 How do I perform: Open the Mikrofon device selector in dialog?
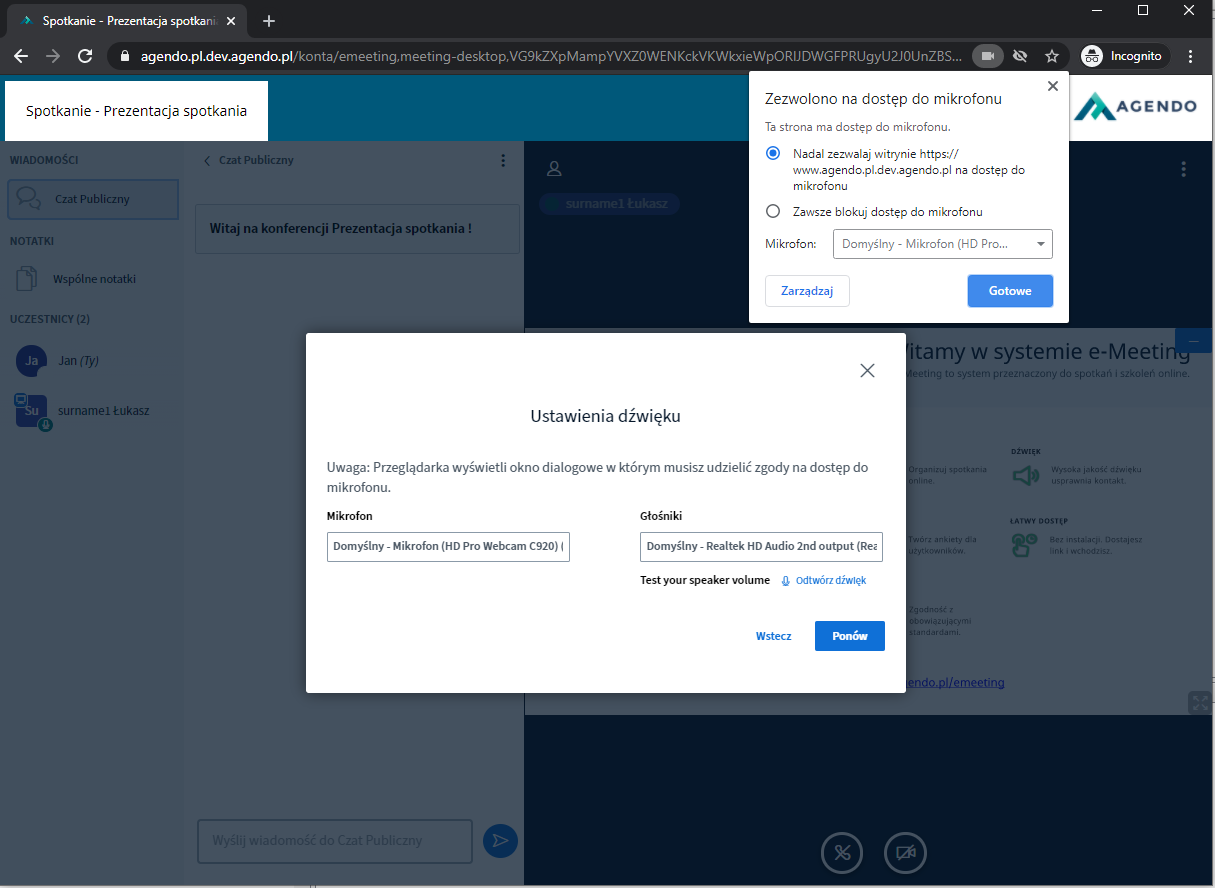pyautogui.click(x=448, y=547)
